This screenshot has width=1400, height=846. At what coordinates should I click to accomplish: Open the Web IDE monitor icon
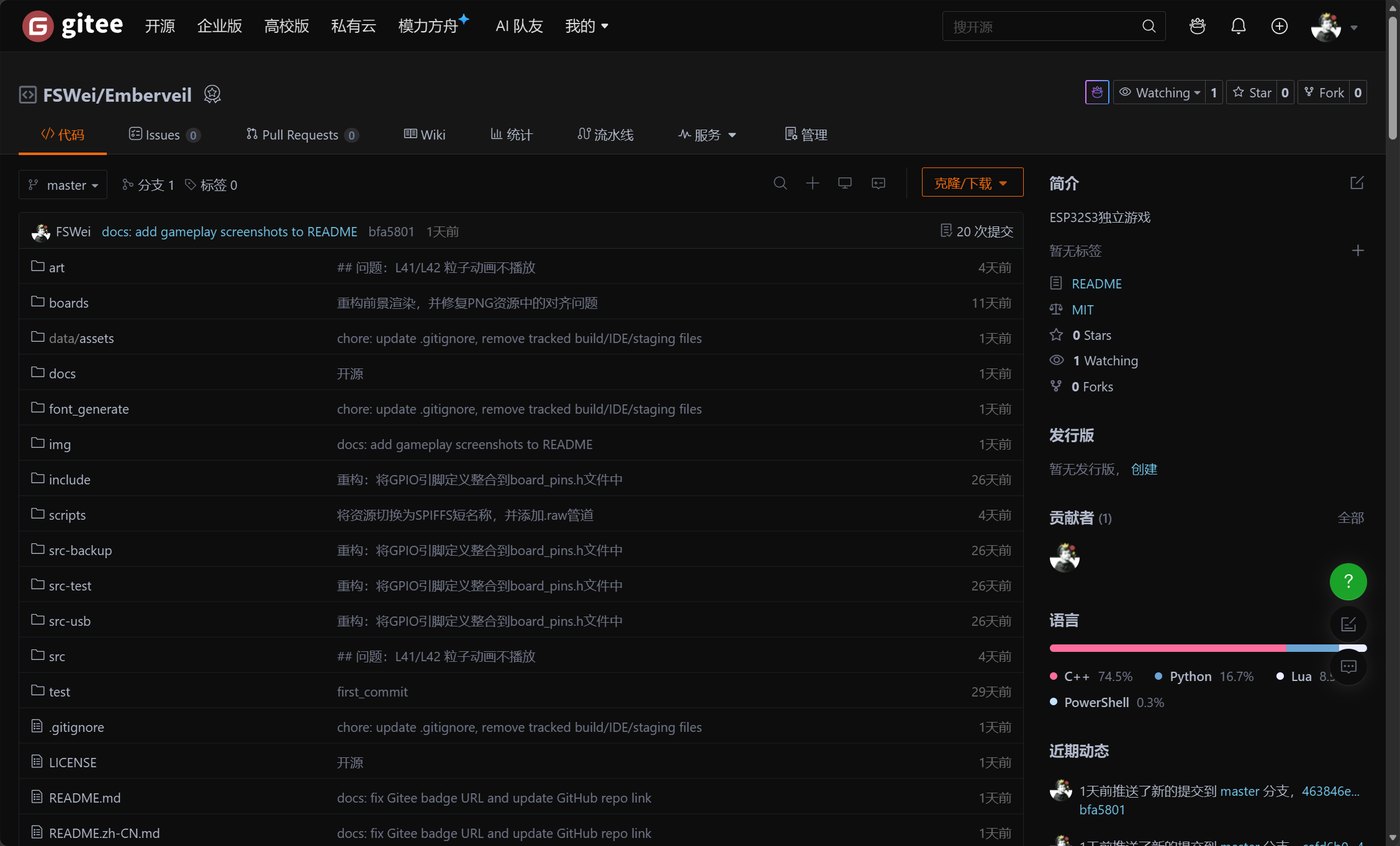click(845, 183)
